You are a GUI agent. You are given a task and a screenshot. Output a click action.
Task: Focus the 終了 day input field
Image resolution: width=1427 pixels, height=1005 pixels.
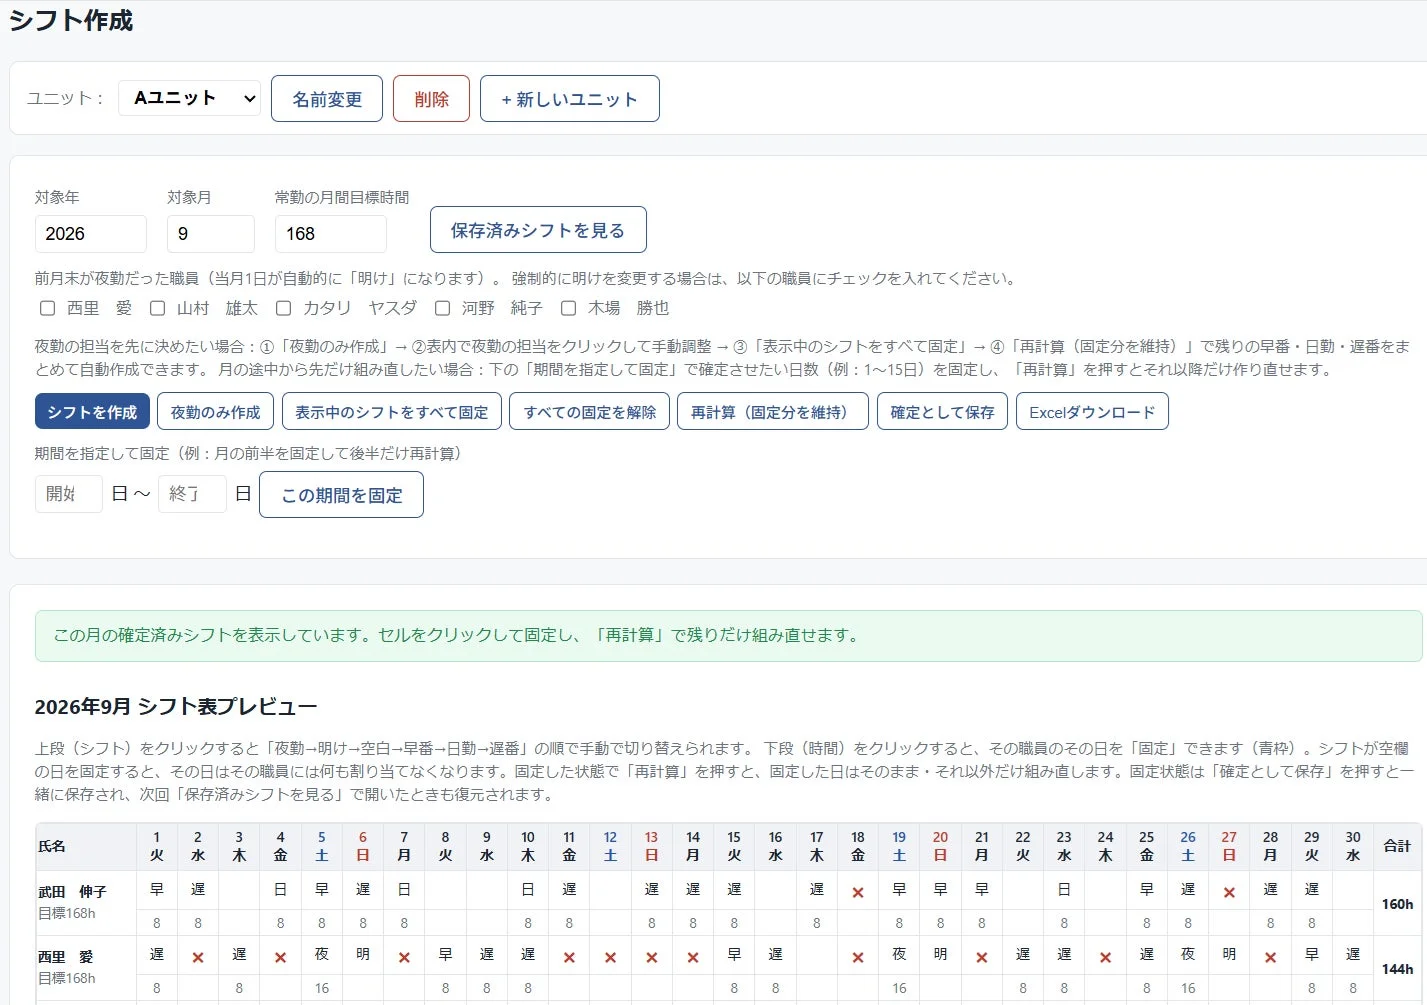[192, 494]
